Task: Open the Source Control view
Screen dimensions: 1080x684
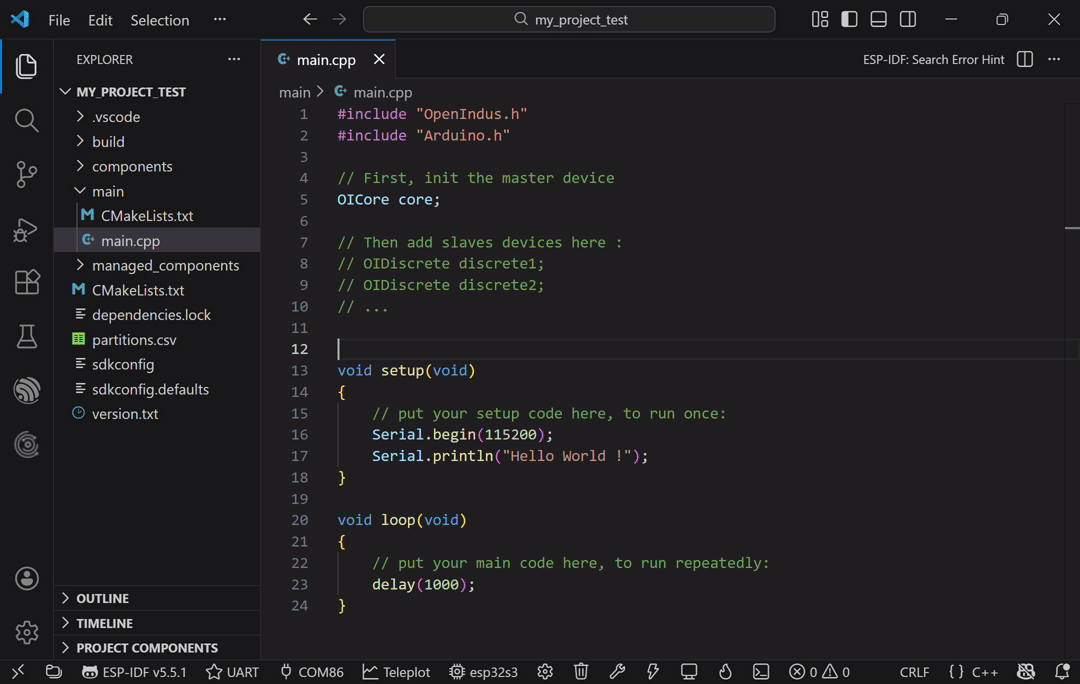Action: (x=27, y=174)
